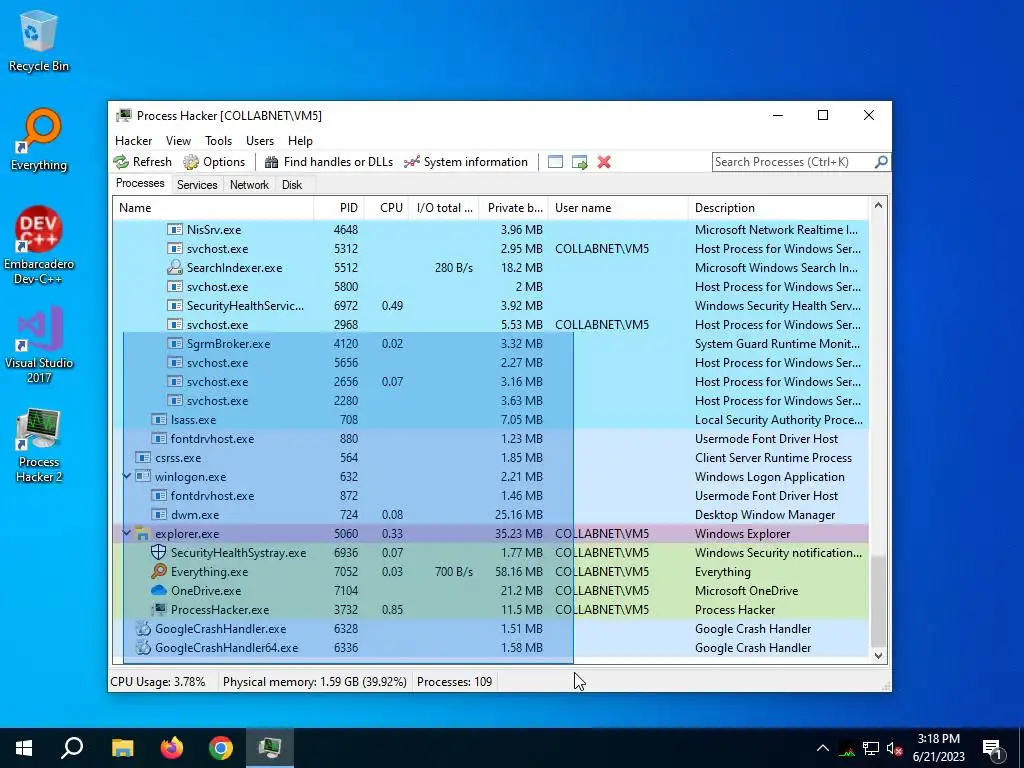
Task: Select the Everything.exe magnifier icon
Action: click(x=158, y=571)
